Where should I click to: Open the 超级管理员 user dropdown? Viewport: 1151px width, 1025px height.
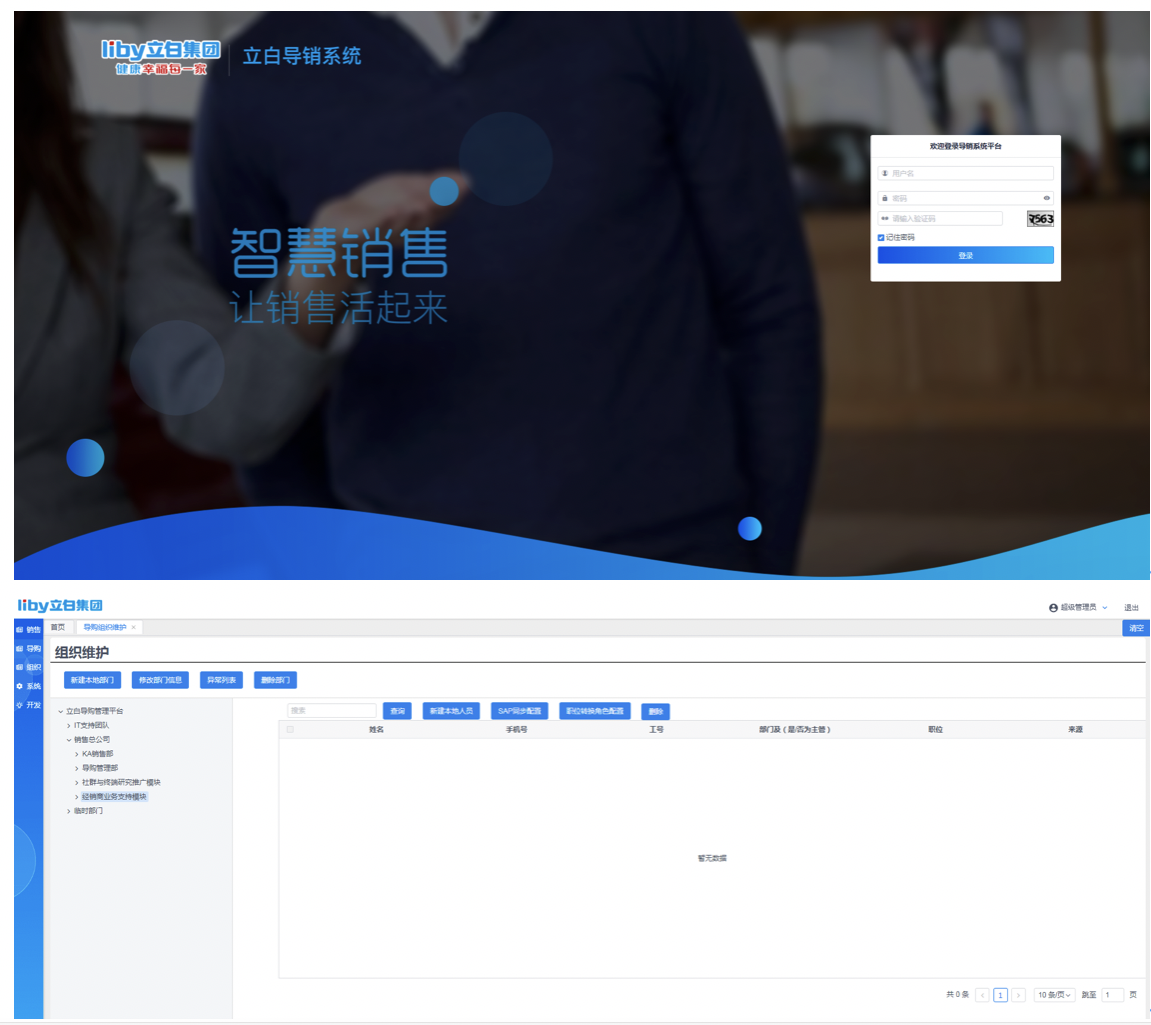pos(1078,608)
